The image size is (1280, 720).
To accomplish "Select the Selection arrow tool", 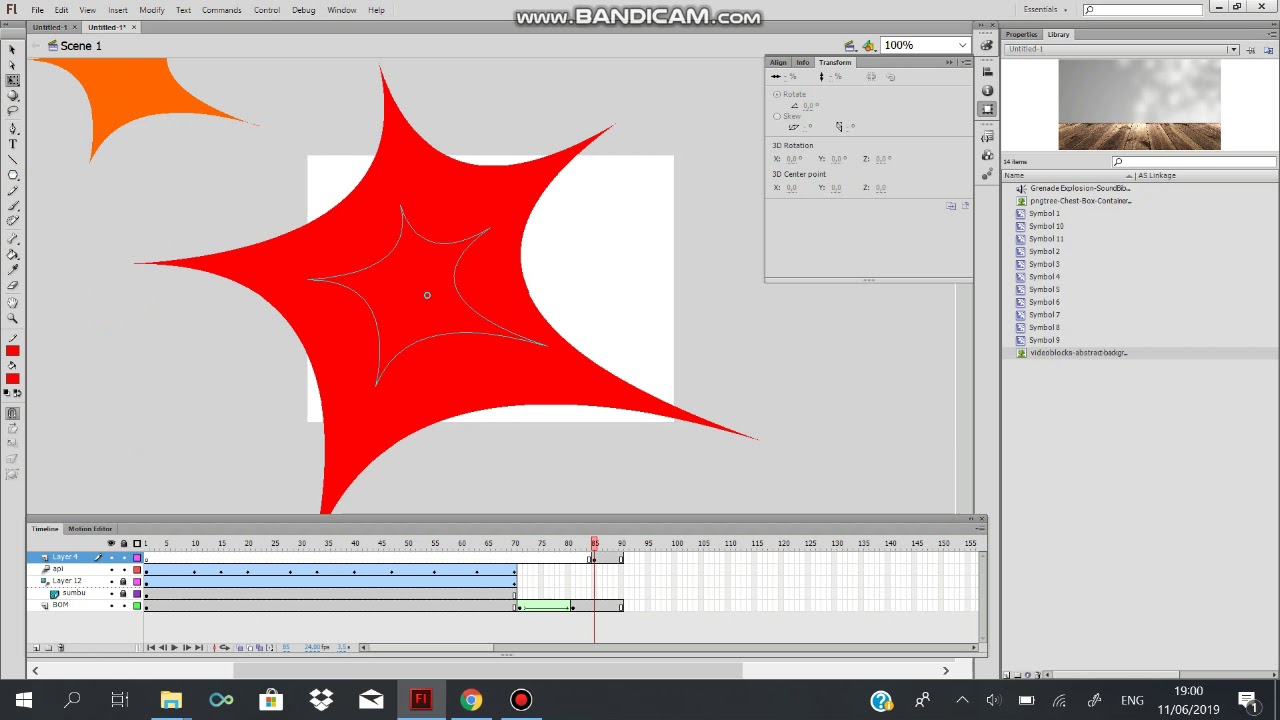I will click(x=12, y=49).
